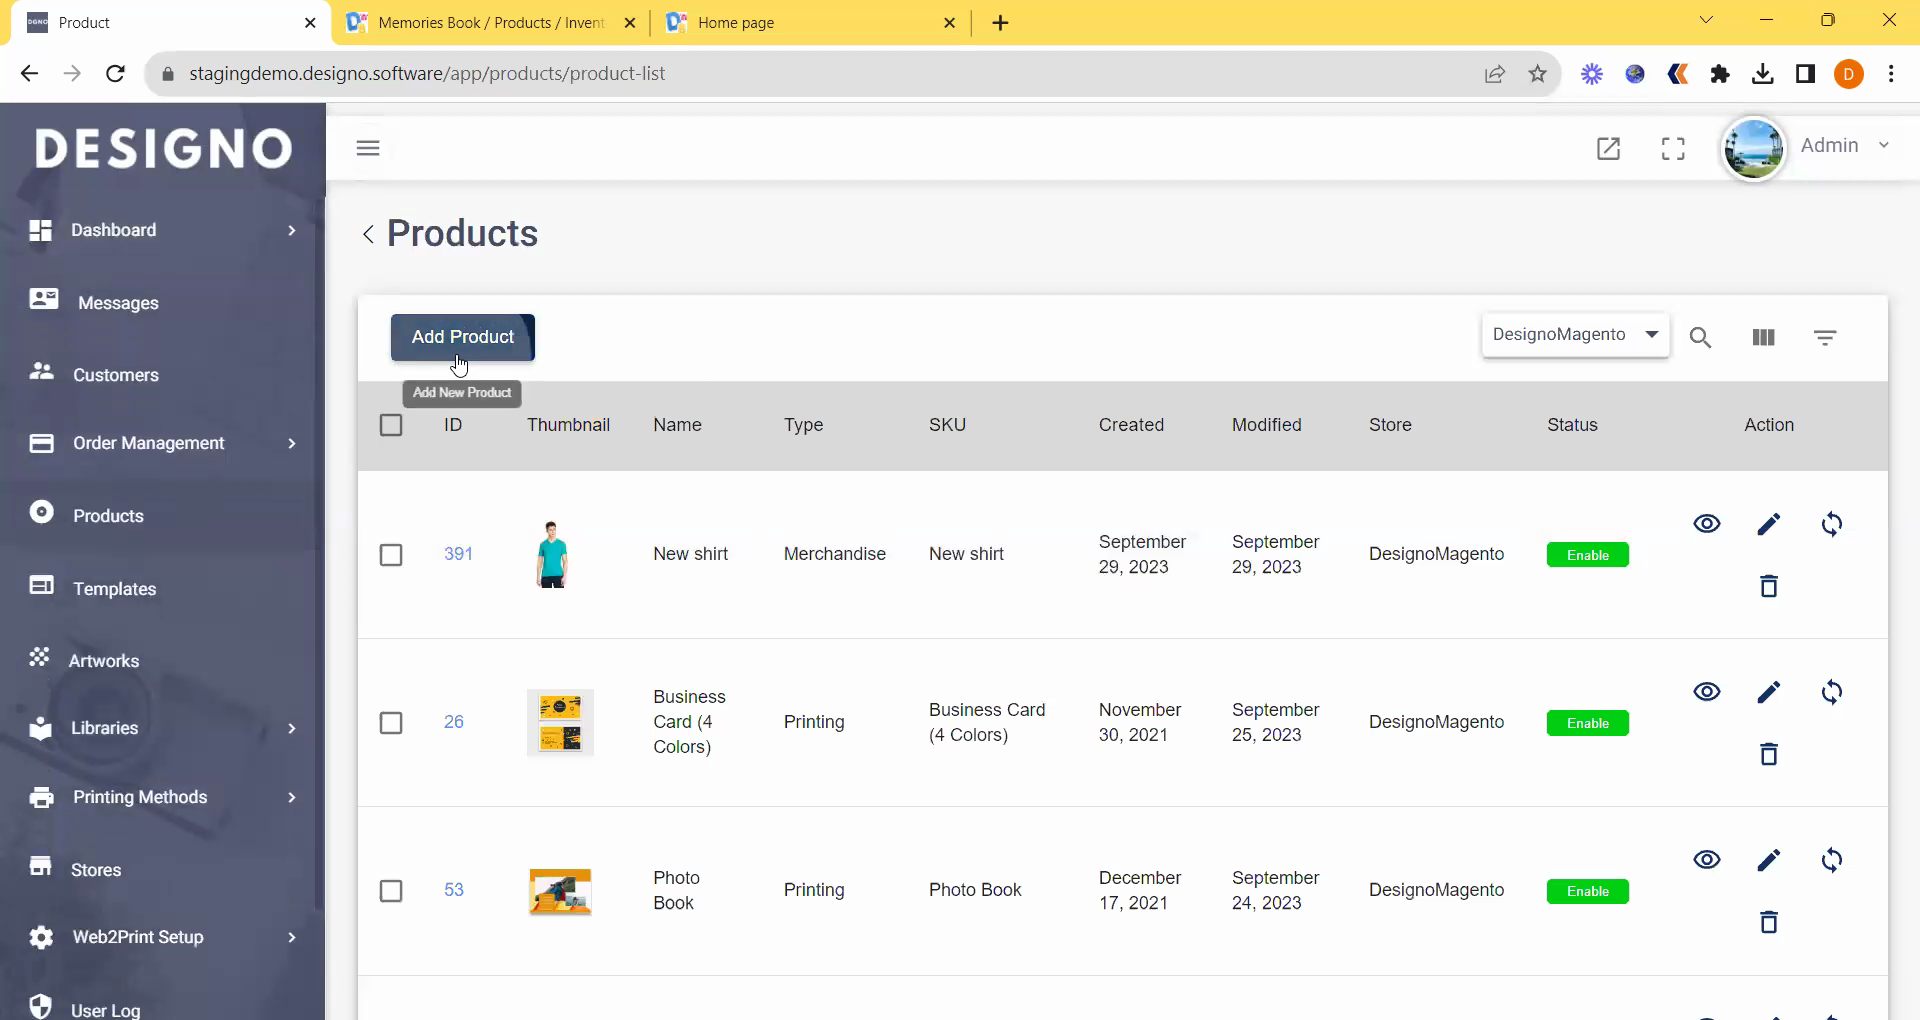Edit the New shirt product with pencil icon
The height and width of the screenshot is (1020, 1920).
pos(1768,524)
